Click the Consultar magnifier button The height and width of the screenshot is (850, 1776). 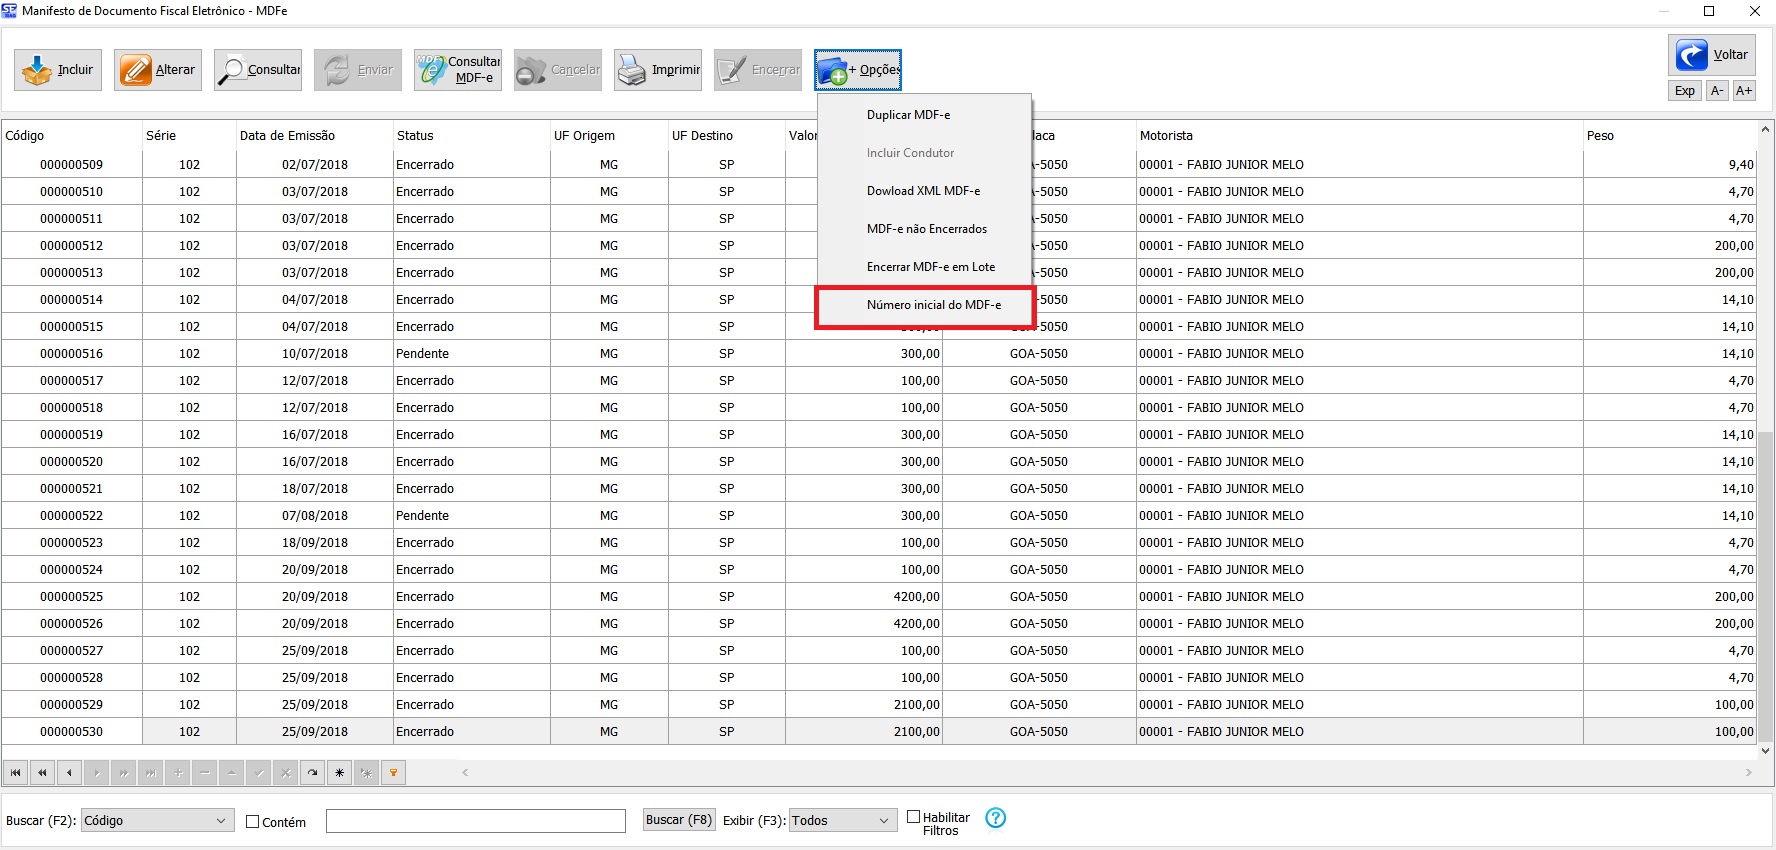258,70
